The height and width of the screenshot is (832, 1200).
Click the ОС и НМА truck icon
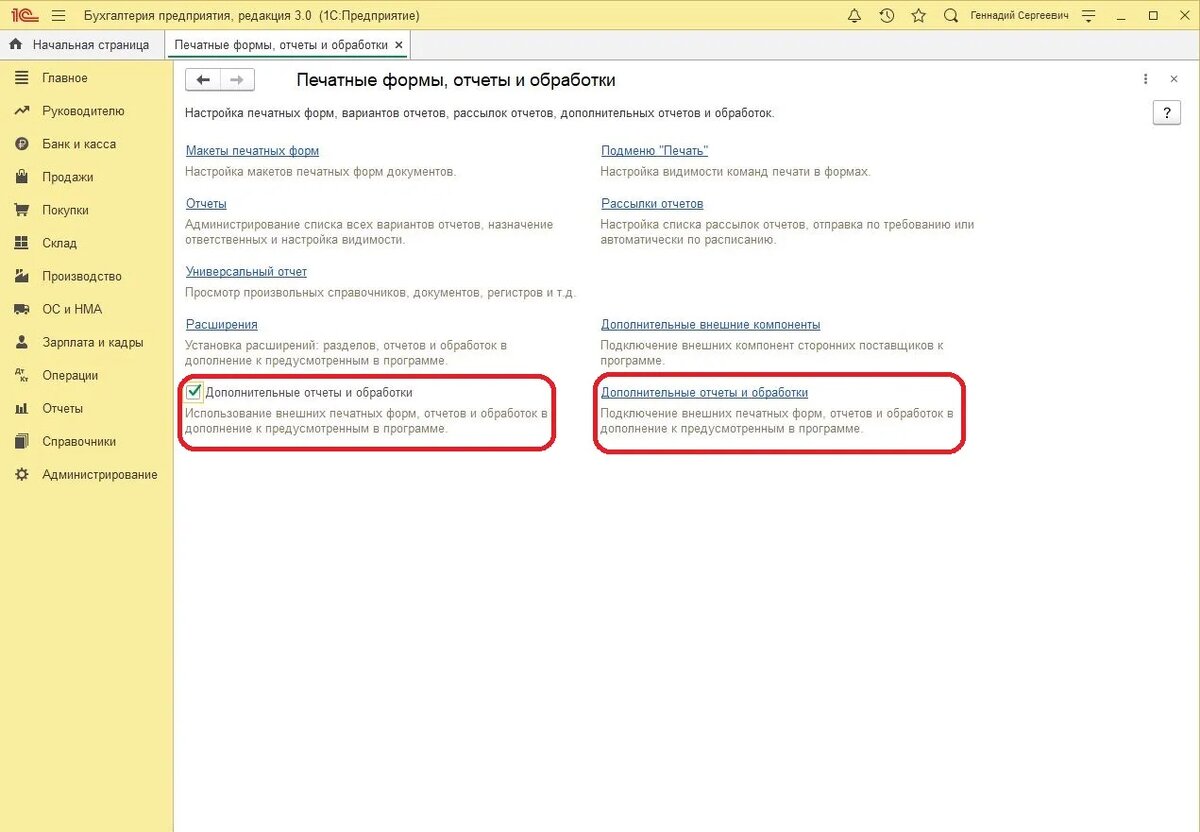21,309
